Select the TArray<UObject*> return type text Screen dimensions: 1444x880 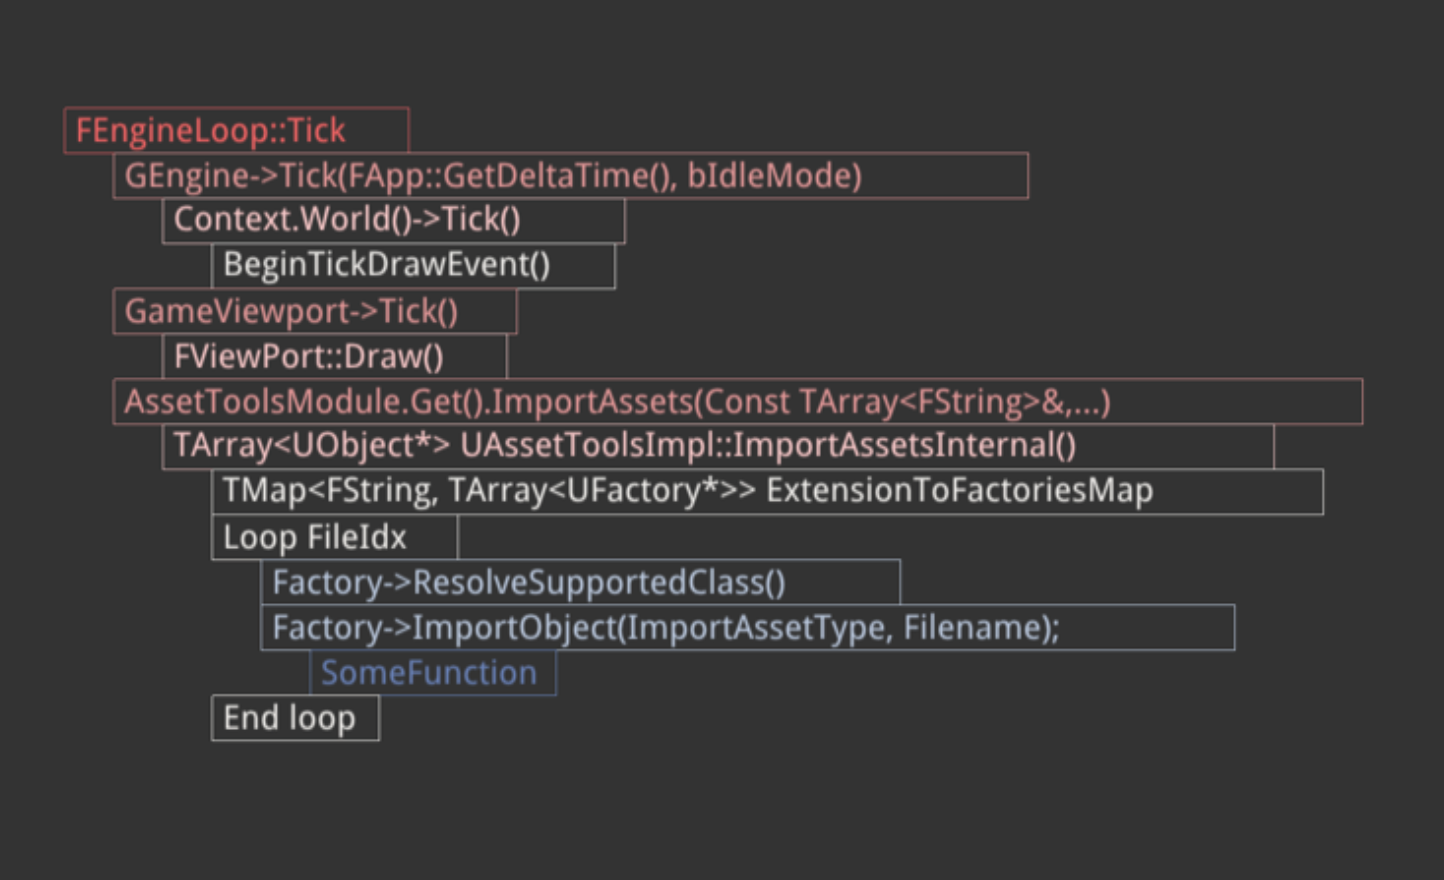click(312, 446)
